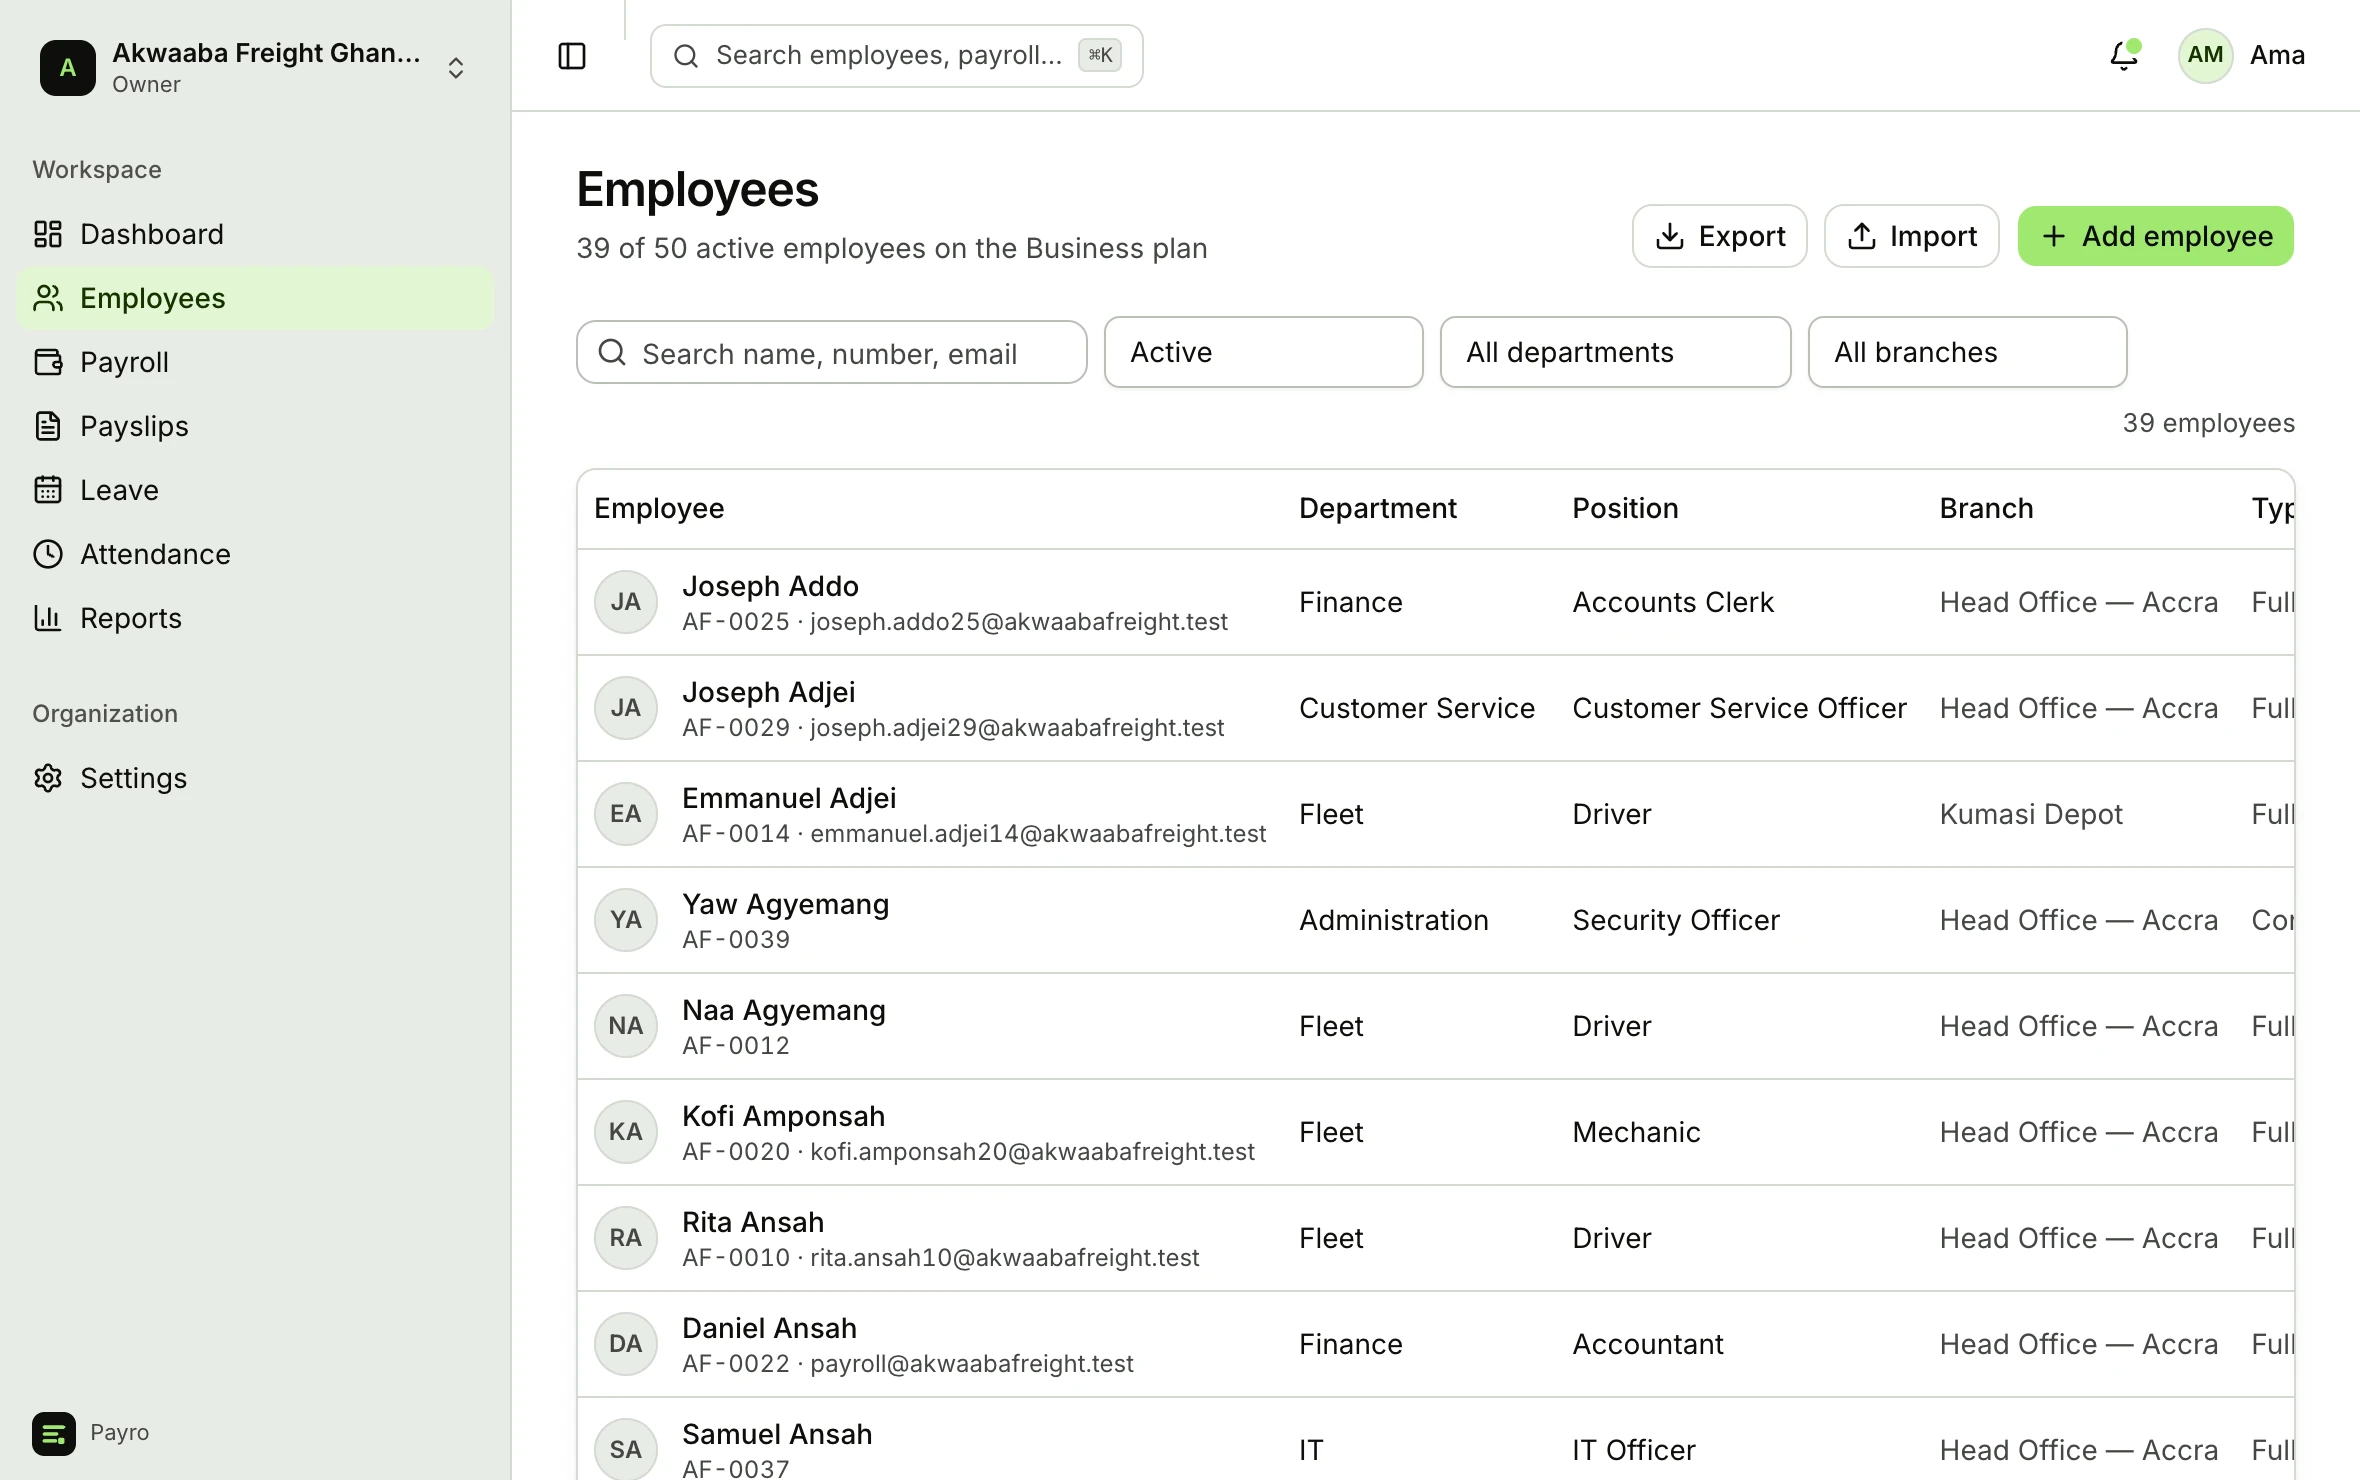This screenshot has height=1480, width=2360.
Task: Click the DA avatar for Daniel Ansah
Action: point(626,1344)
